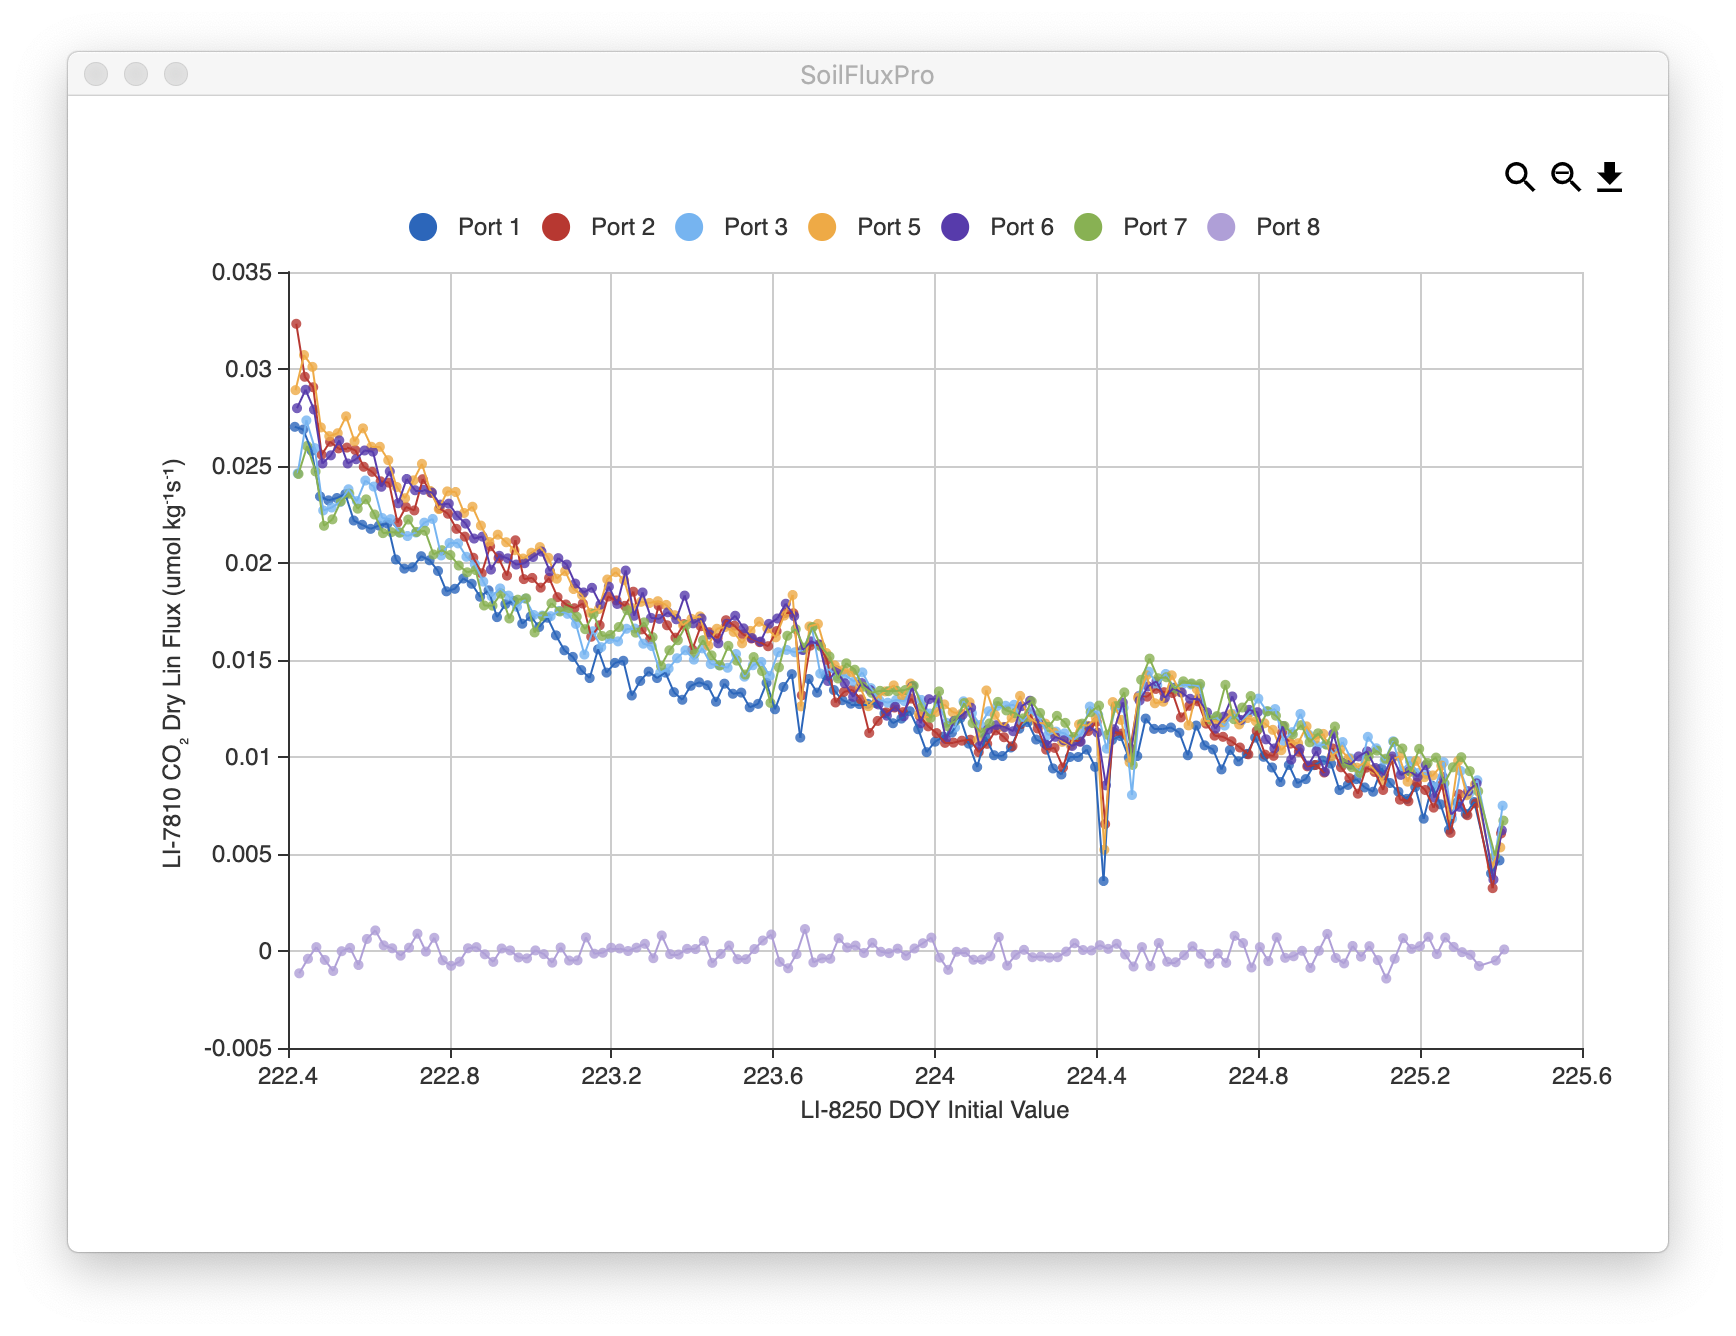Viewport: 1736px width, 1336px height.
Task: Toggle Port 1 series via blue legend circle
Action: (423, 227)
